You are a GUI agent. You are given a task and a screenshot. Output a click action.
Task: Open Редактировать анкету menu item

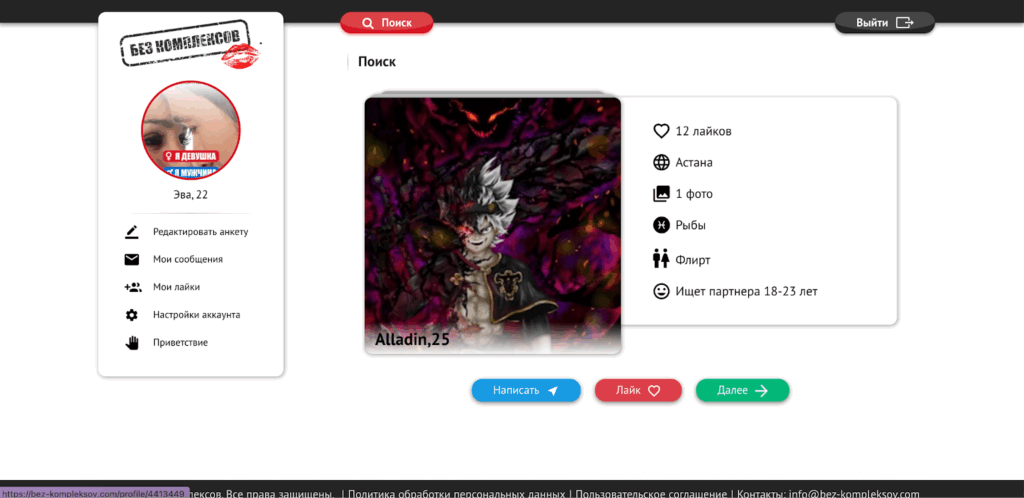pyautogui.click(x=200, y=232)
